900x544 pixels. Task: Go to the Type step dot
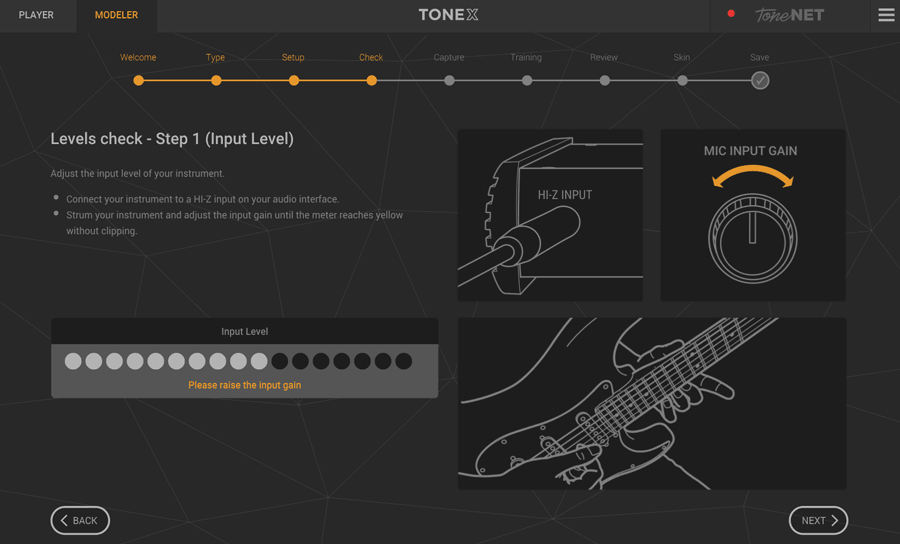click(x=216, y=80)
